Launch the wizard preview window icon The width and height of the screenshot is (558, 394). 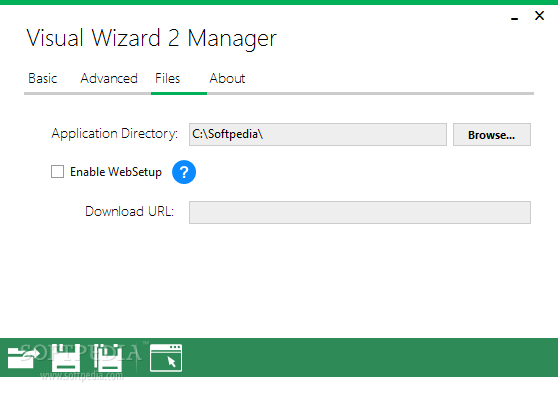pos(166,358)
